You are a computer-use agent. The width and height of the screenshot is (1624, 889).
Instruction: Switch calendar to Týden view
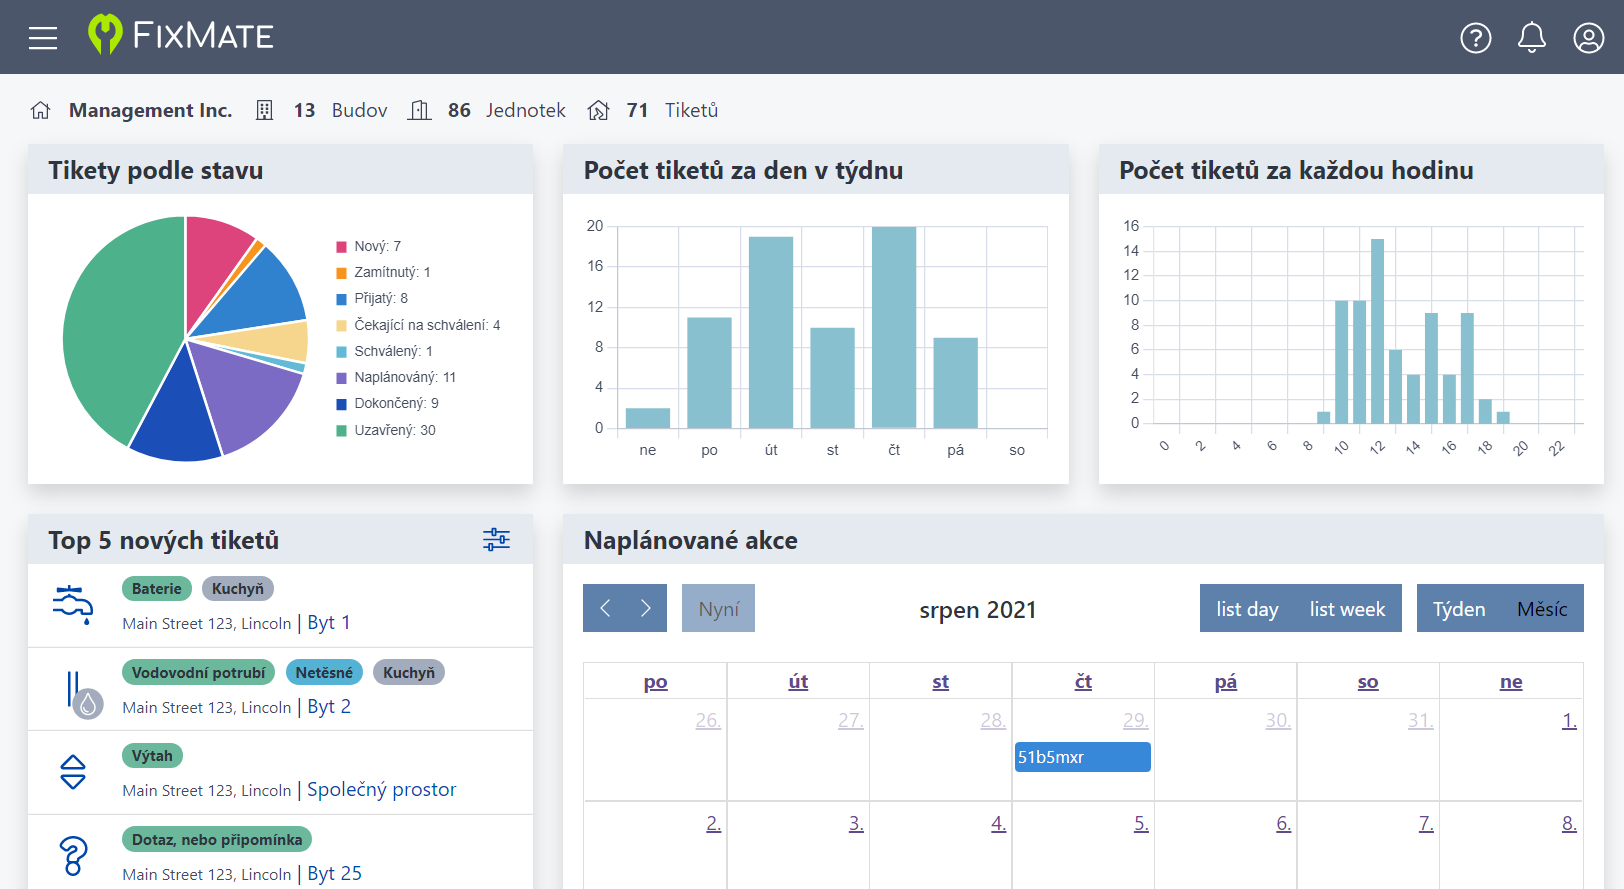click(1458, 609)
